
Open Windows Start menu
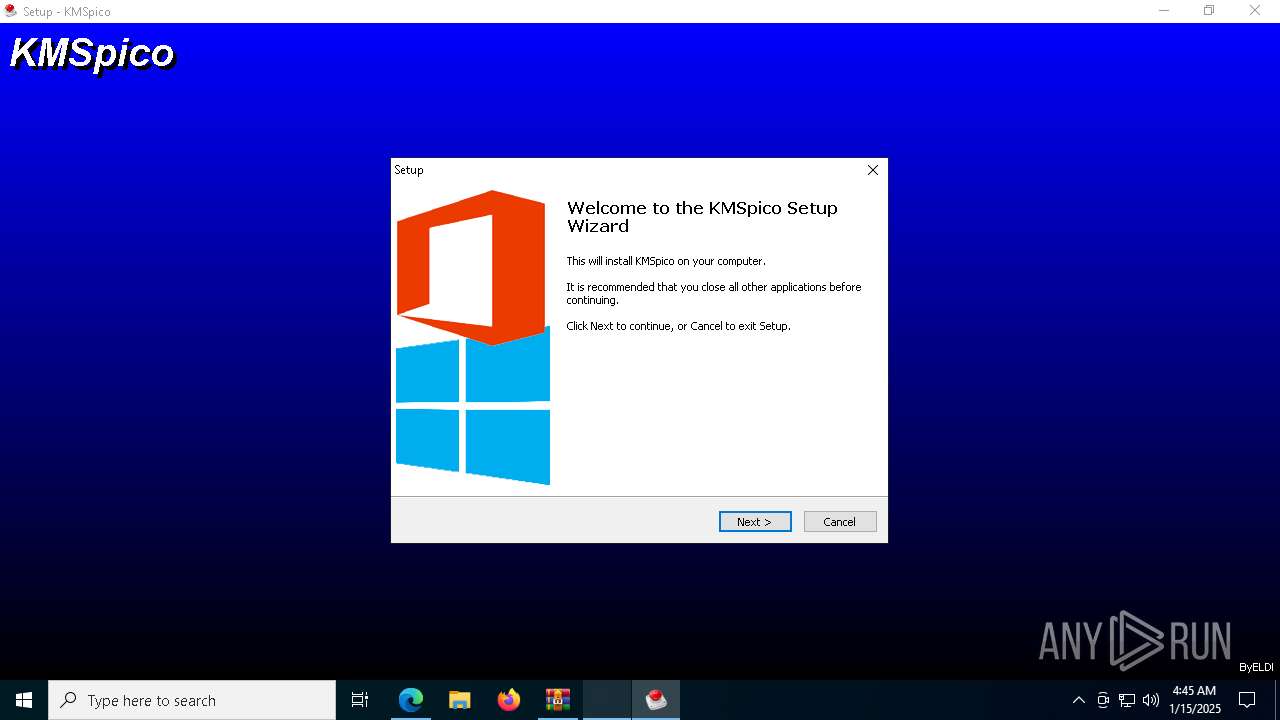[x=24, y=700]
